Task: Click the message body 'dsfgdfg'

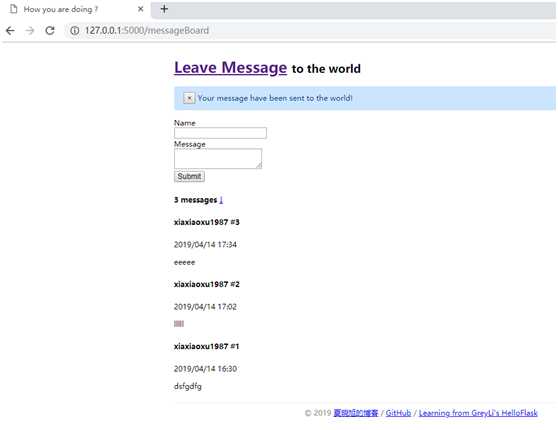Action: coord(188,386)
